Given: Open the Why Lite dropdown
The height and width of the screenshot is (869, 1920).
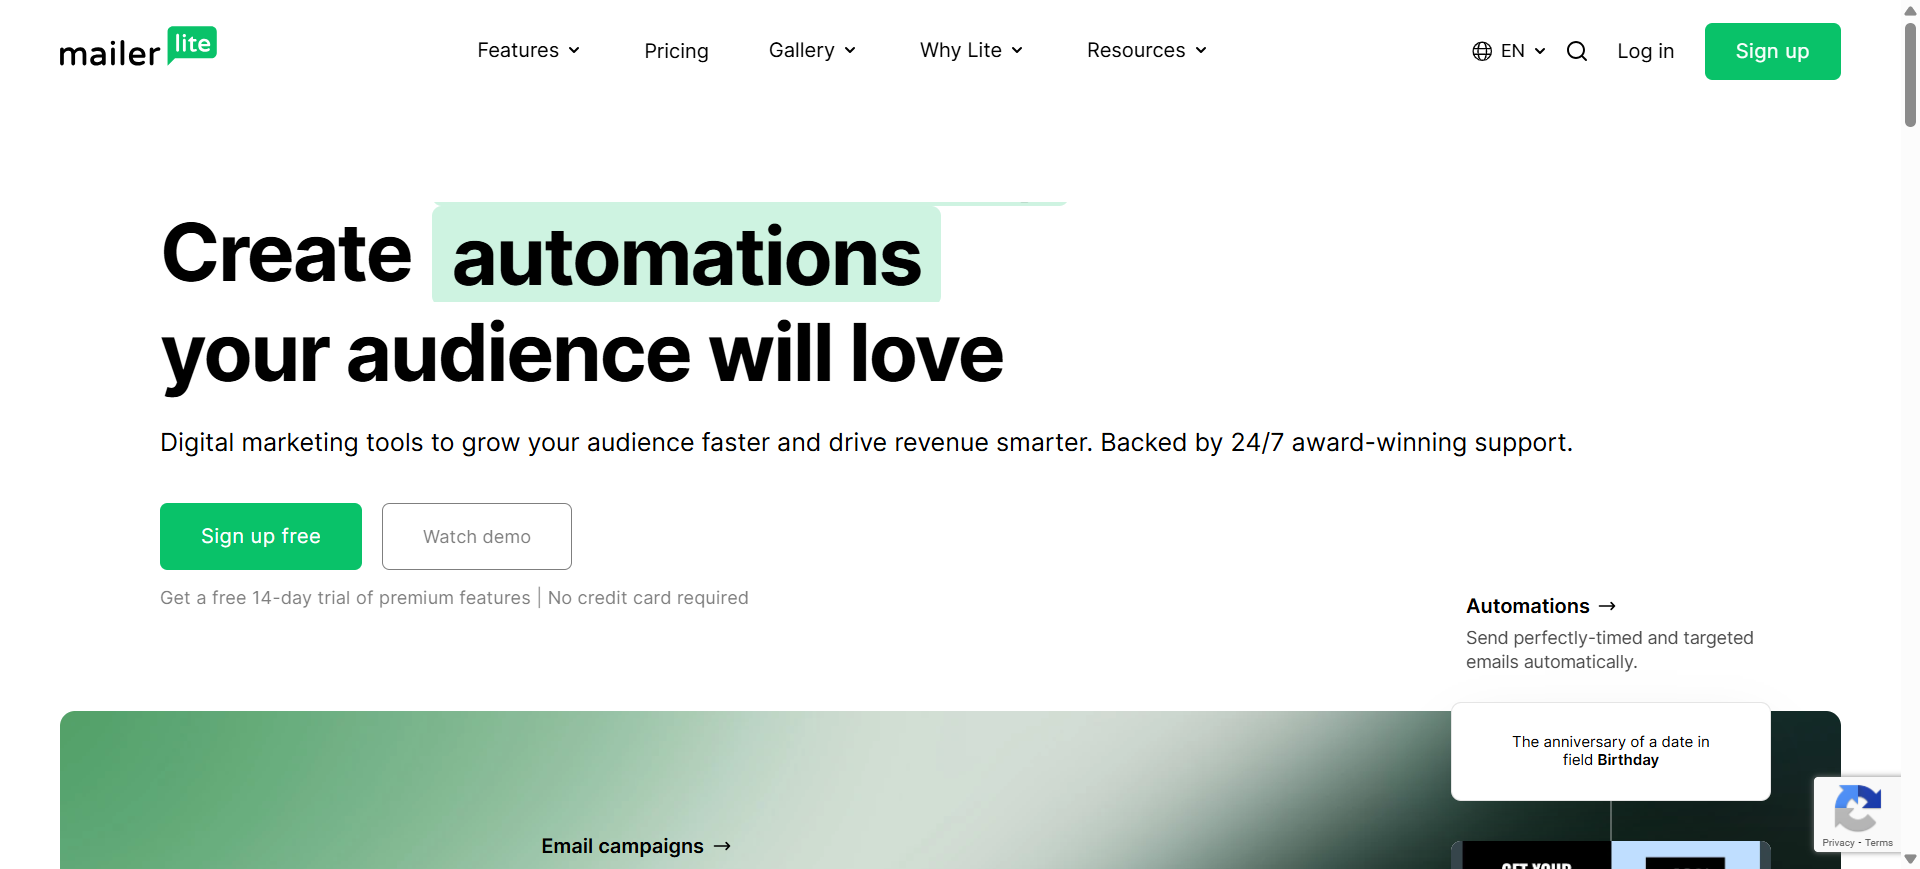Looking at the screenshot, I should [971, 50].
